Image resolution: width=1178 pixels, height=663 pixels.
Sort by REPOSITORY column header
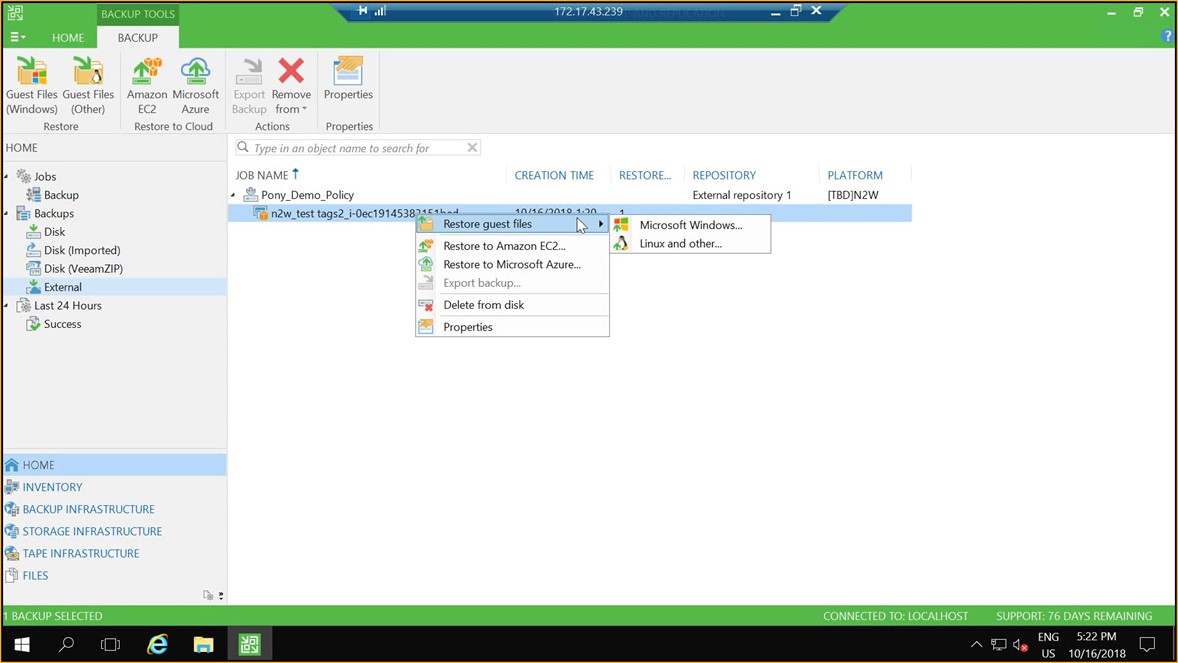tap(724, 175)
